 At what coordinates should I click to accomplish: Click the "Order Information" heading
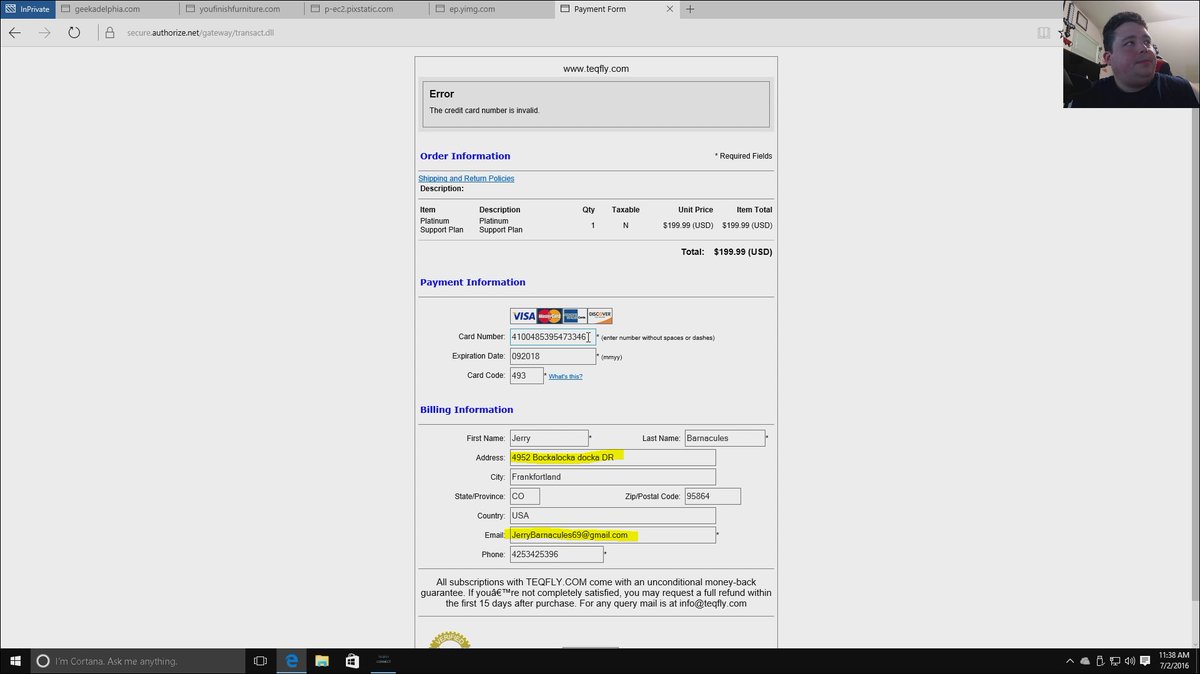(465, 156)
